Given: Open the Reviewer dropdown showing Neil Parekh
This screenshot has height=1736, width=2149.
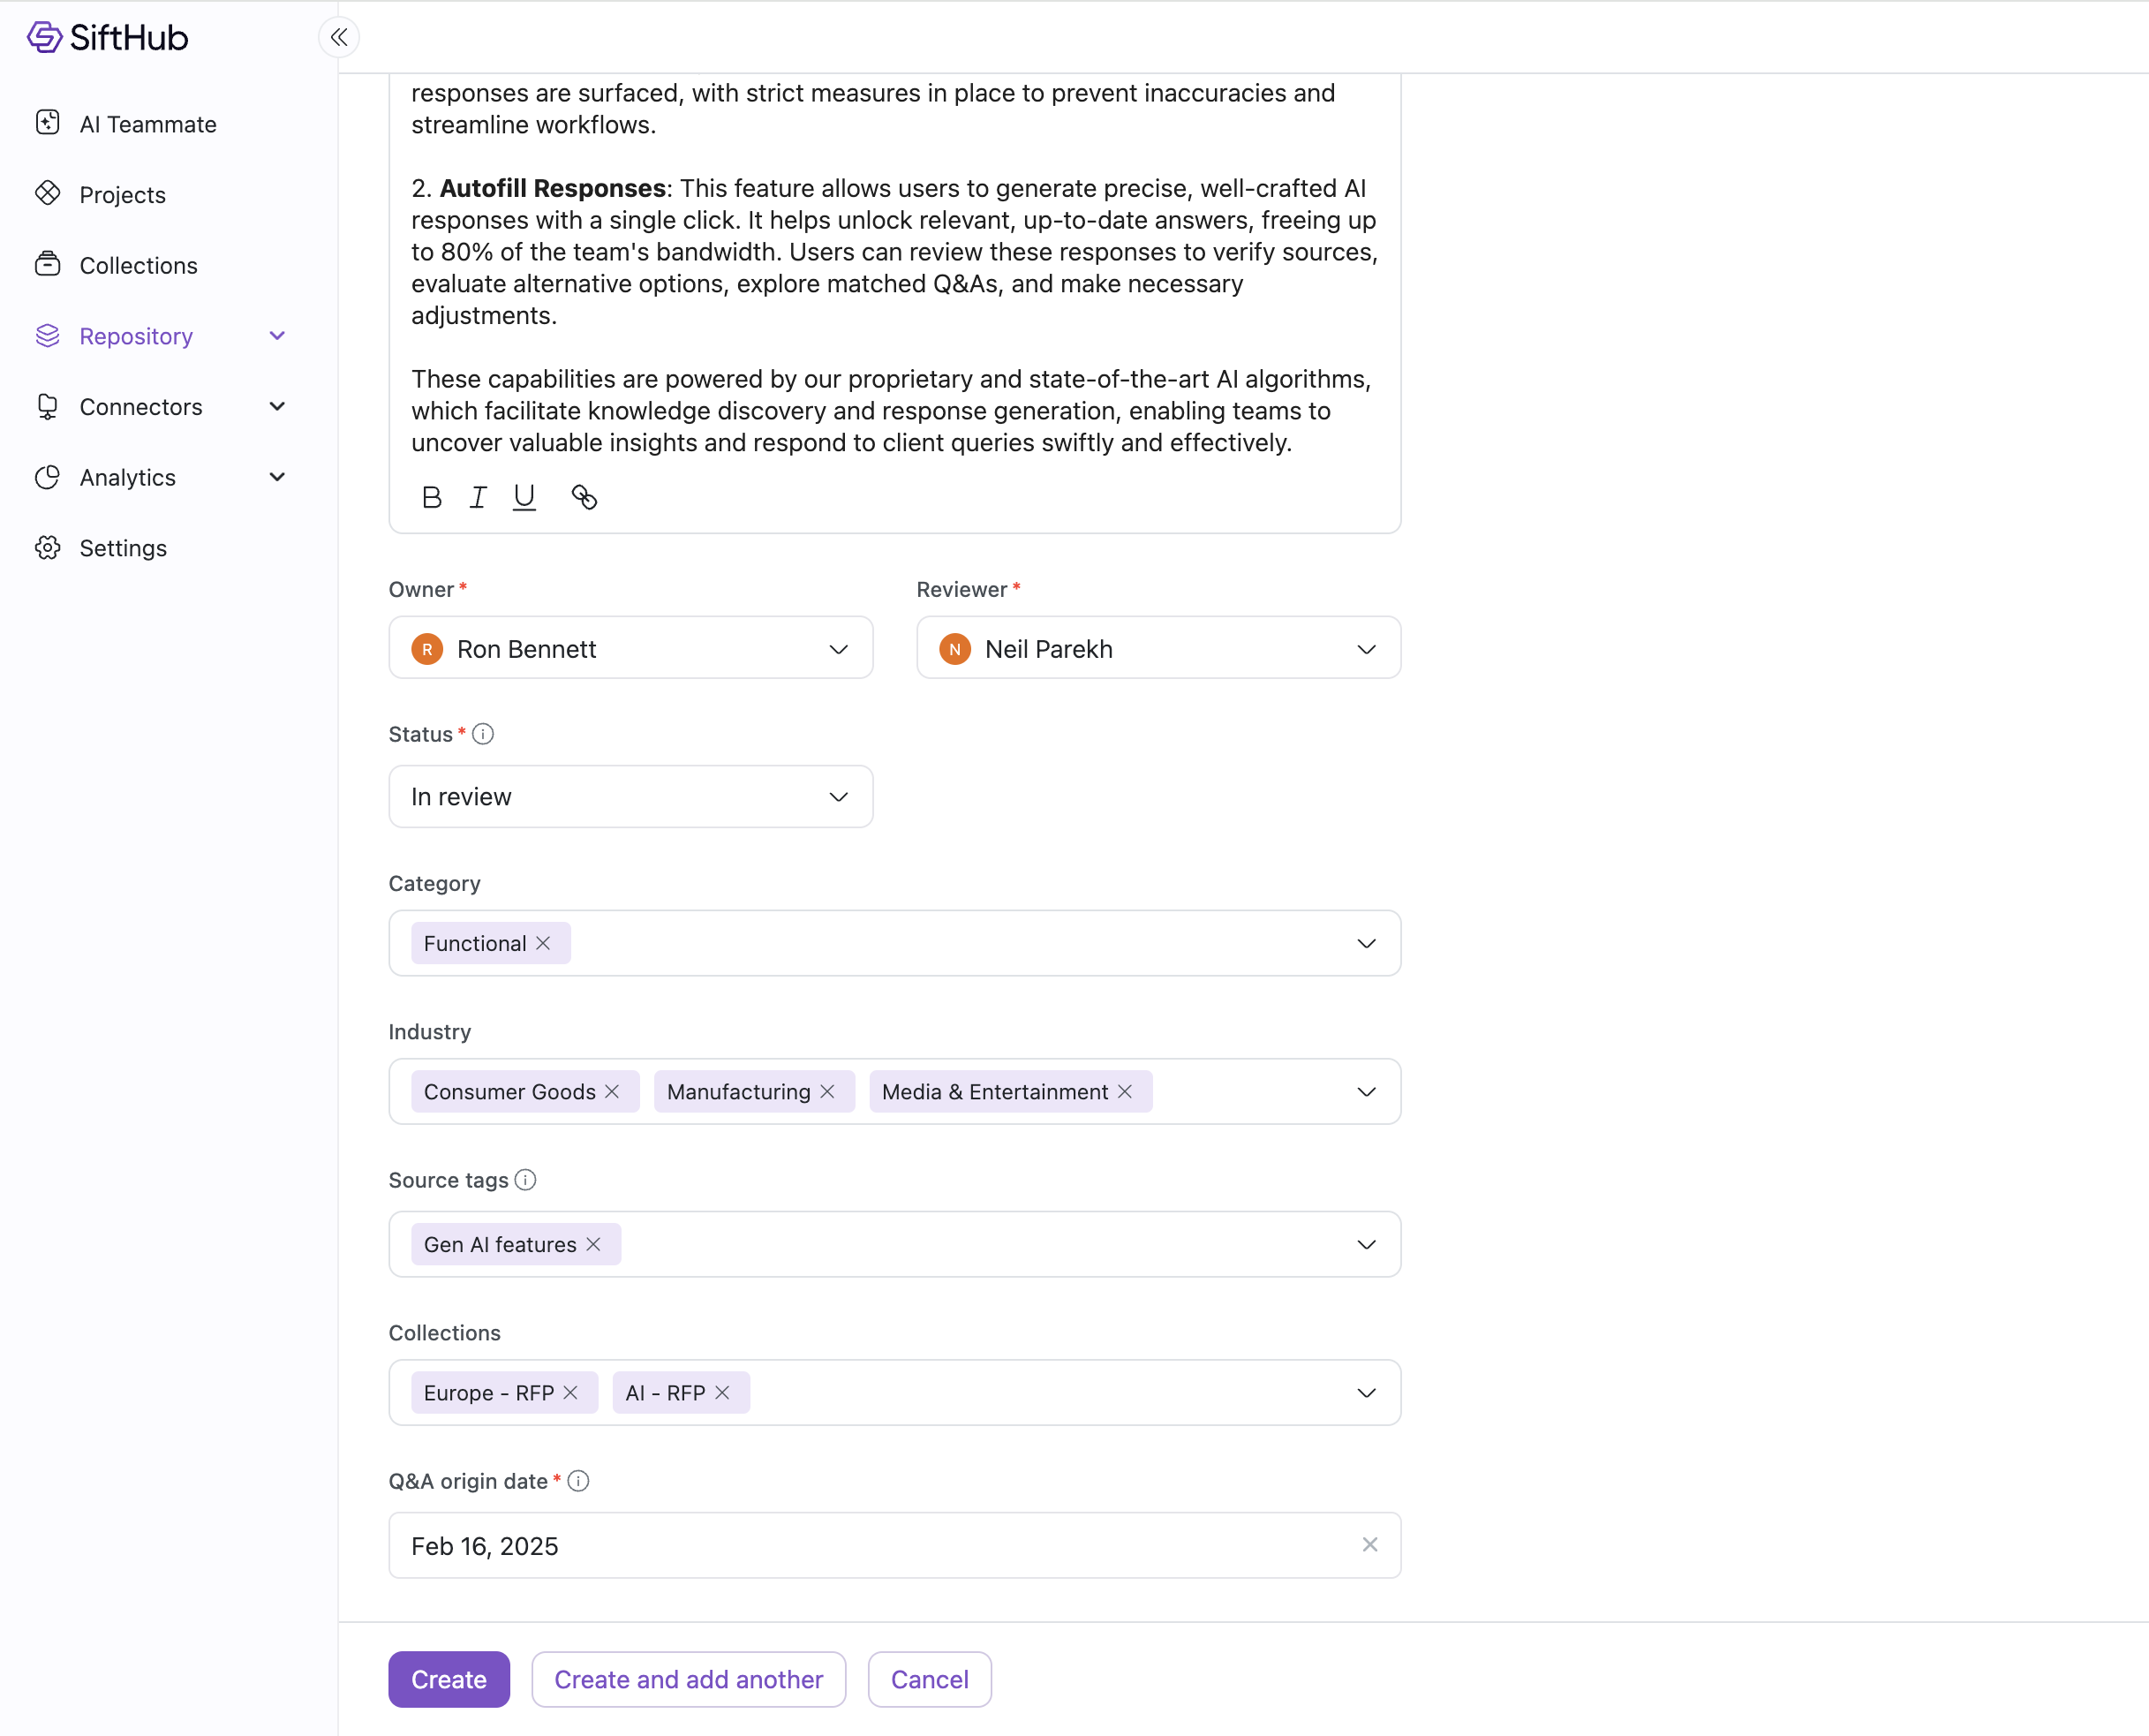Looking at the screenshot, I should coord(1158,648).
